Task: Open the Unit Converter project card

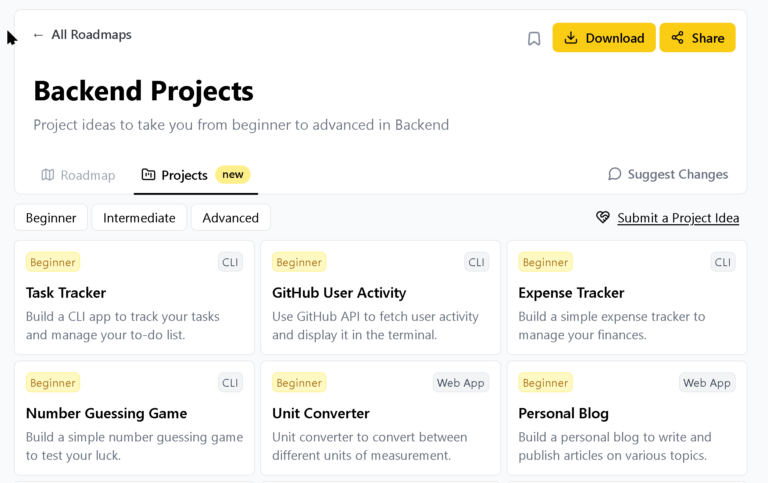Action: [x=380, y=418]
